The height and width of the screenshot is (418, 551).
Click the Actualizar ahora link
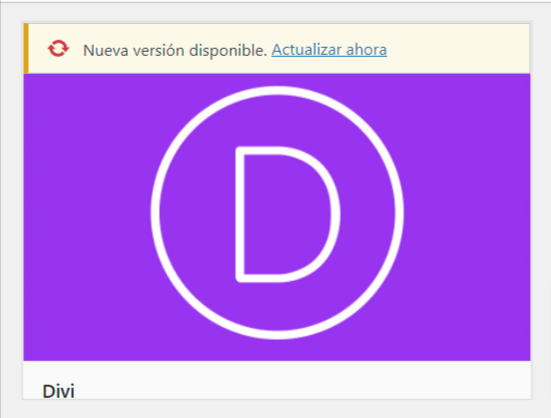pos(329,50)
